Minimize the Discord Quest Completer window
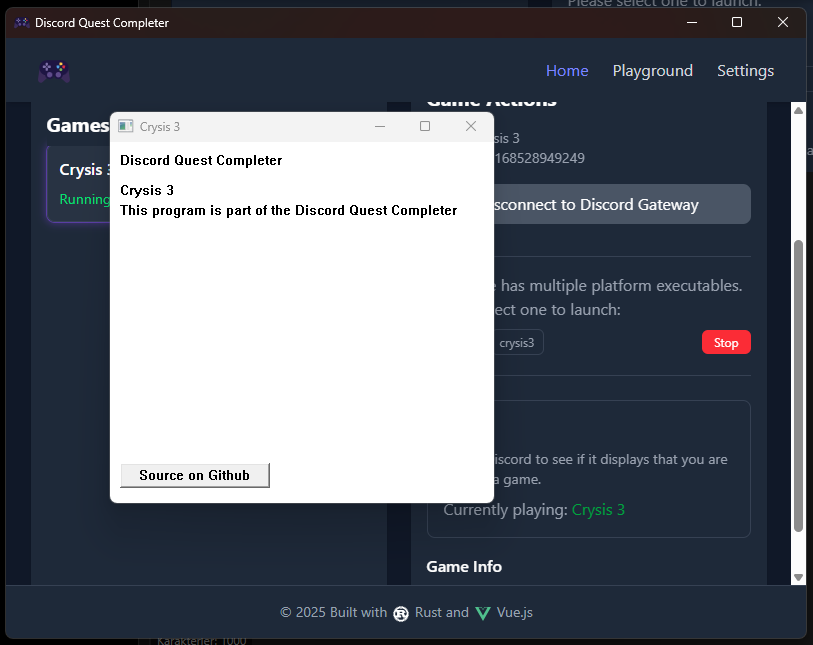This screenshot has height=645, width=813. (x=691, y=22)
